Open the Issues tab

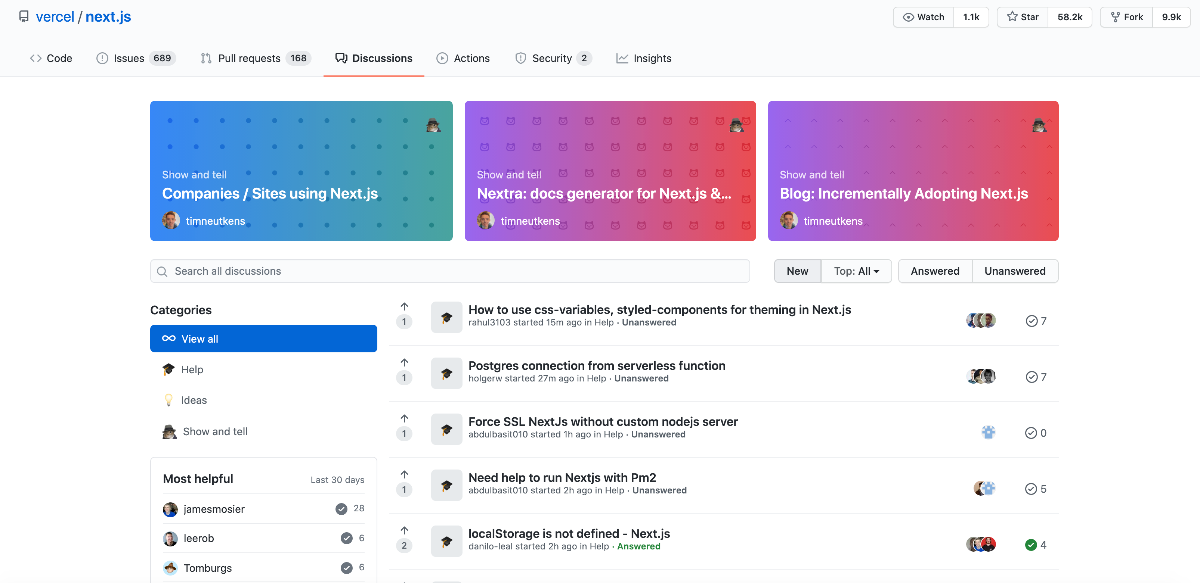click(135, 58)
